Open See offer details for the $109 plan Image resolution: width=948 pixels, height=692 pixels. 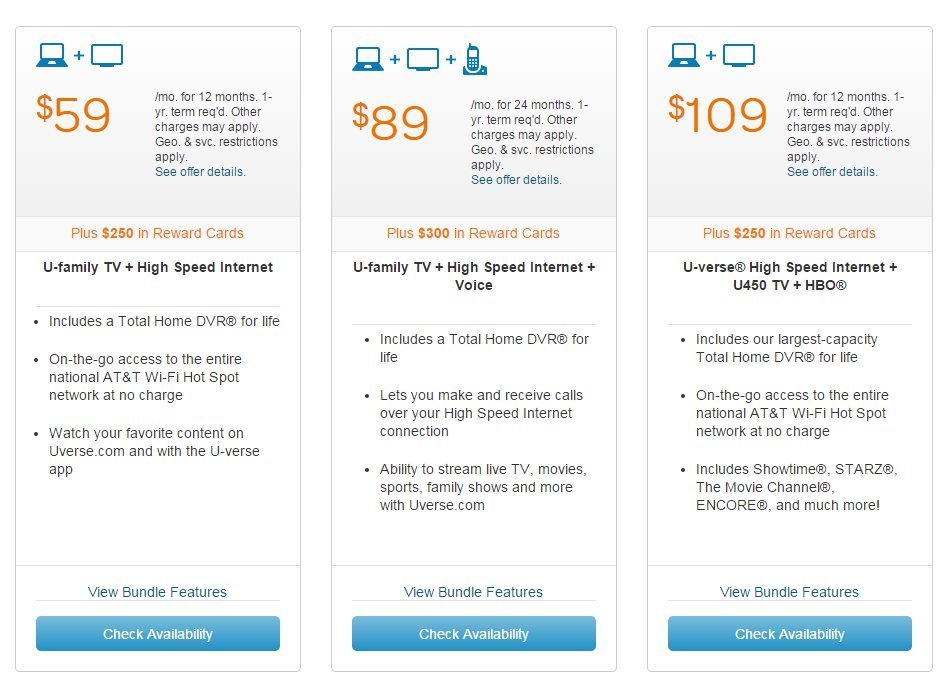(x=832, y=172)
